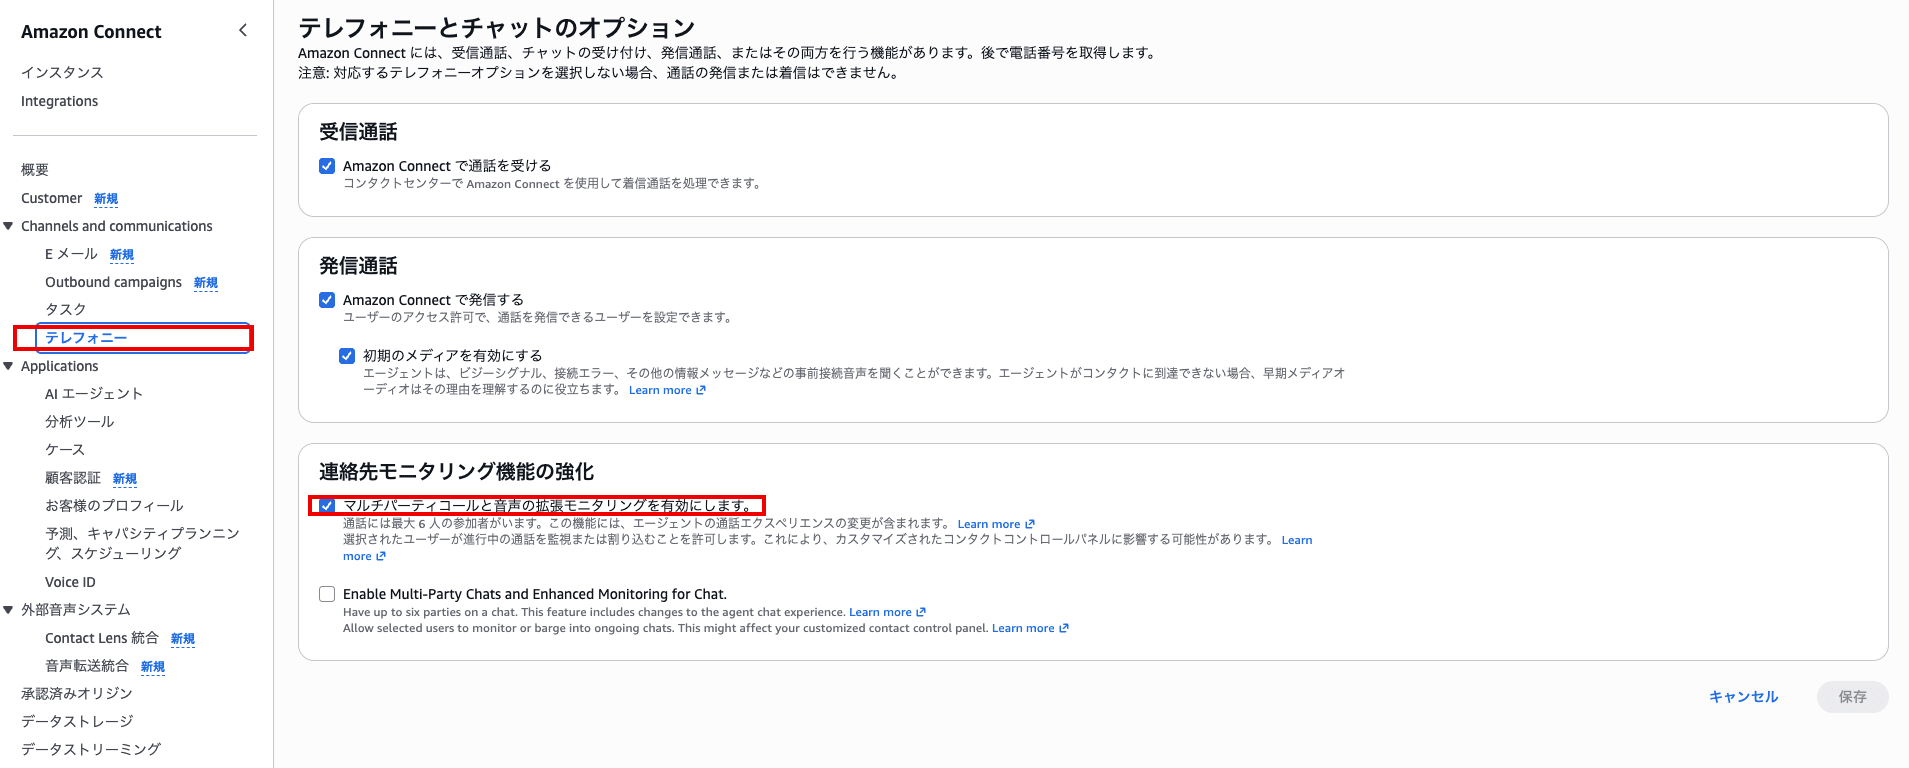Open お客様のプロフィール page
This screenshot has height=768, width=1909.
tap(114, 506)
